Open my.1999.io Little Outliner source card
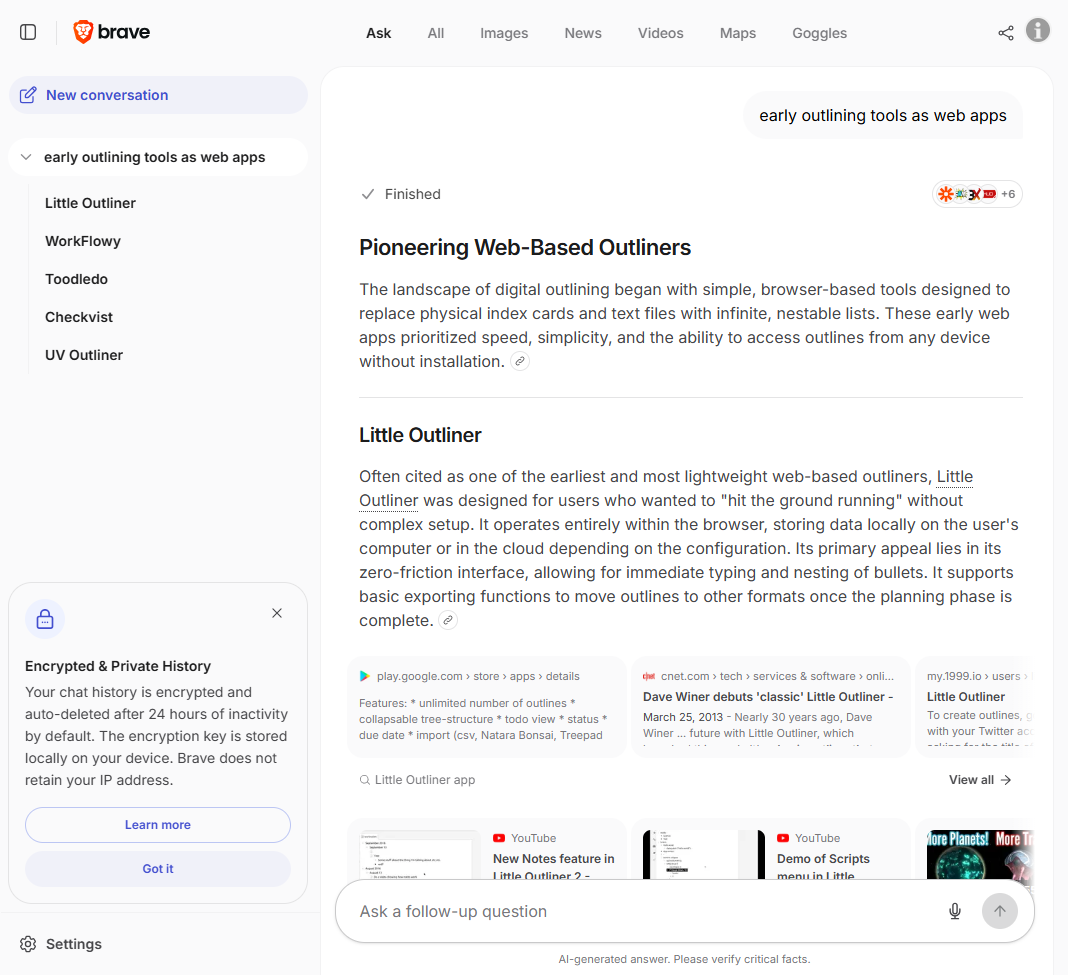 975,707
